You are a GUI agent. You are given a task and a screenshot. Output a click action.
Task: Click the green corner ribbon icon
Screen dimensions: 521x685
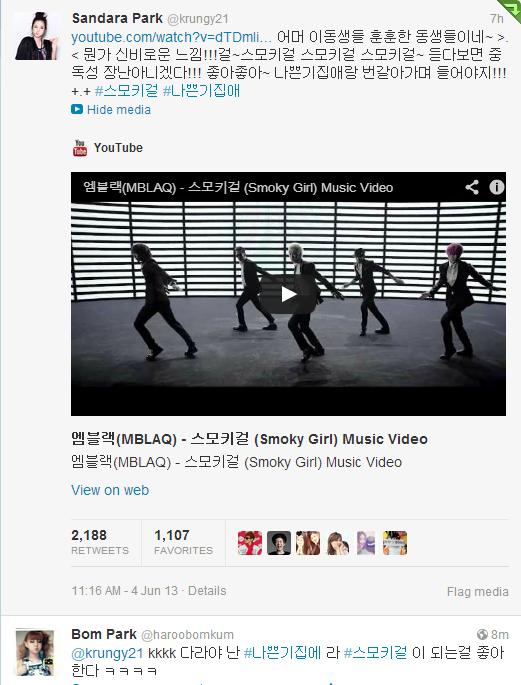tap(512, 10)
